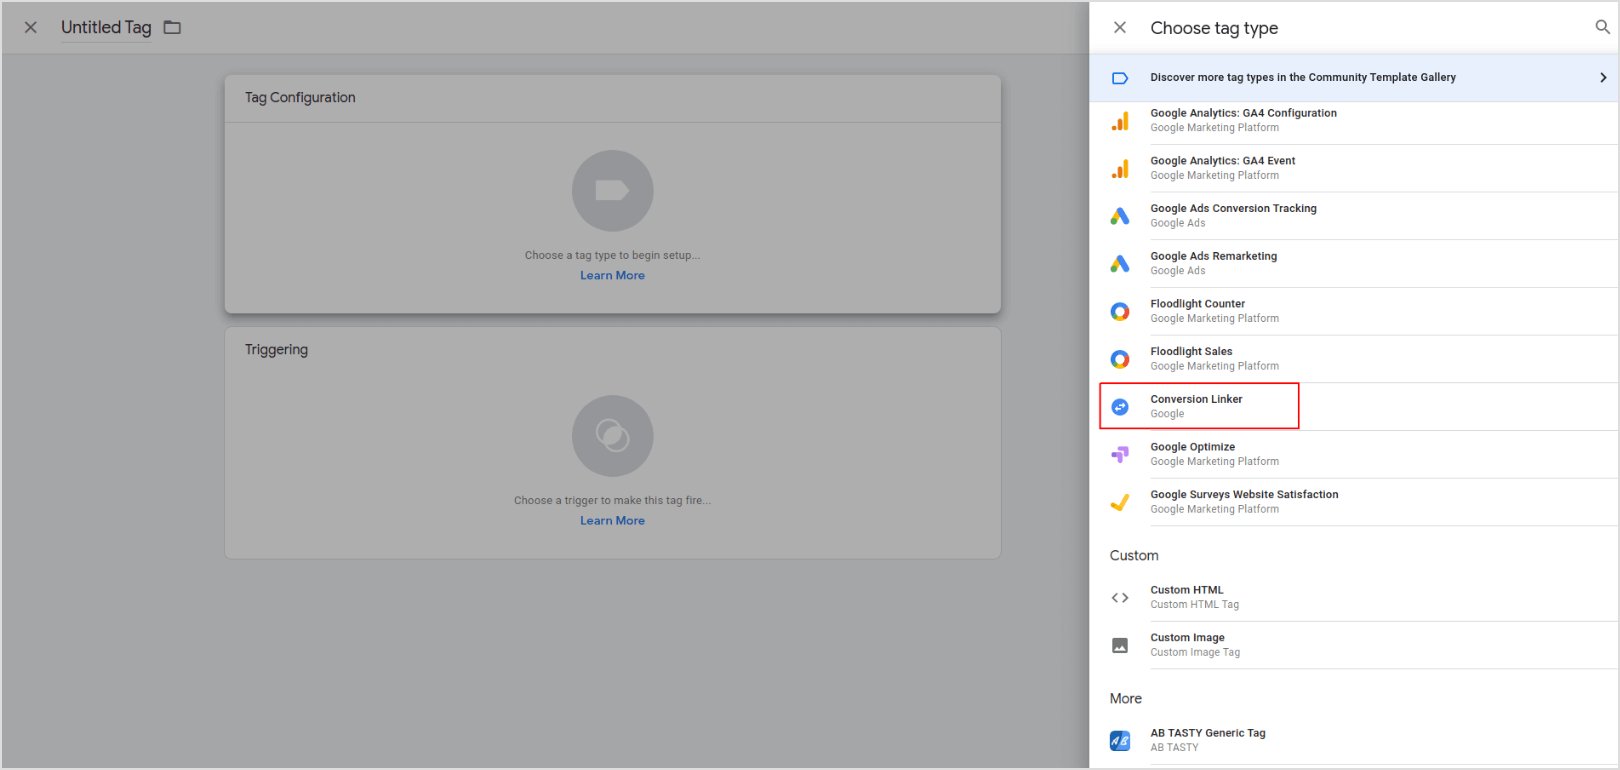Click the Google Ads Conversion Tracking icon

(1120, 216)
